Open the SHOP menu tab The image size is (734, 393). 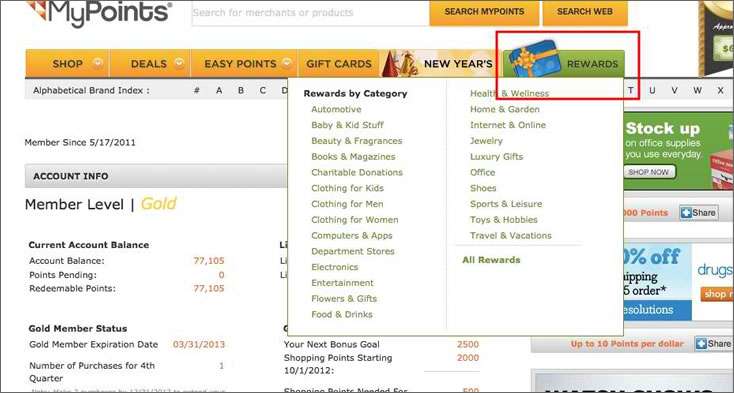point(67,64)
